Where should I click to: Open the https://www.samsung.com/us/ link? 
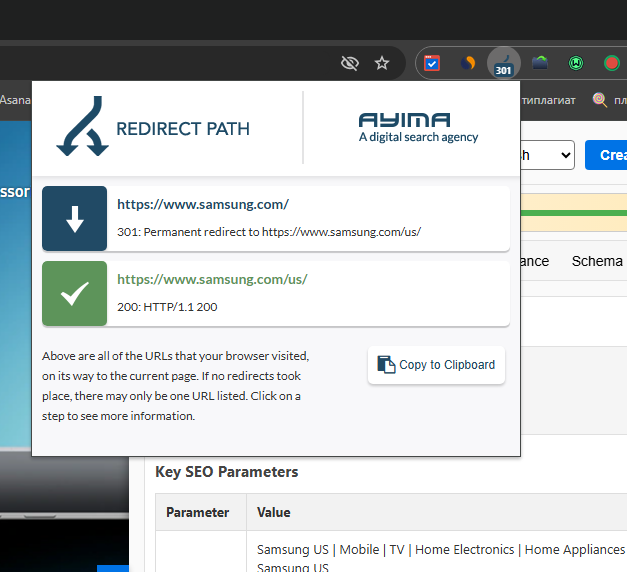[212, 279]
